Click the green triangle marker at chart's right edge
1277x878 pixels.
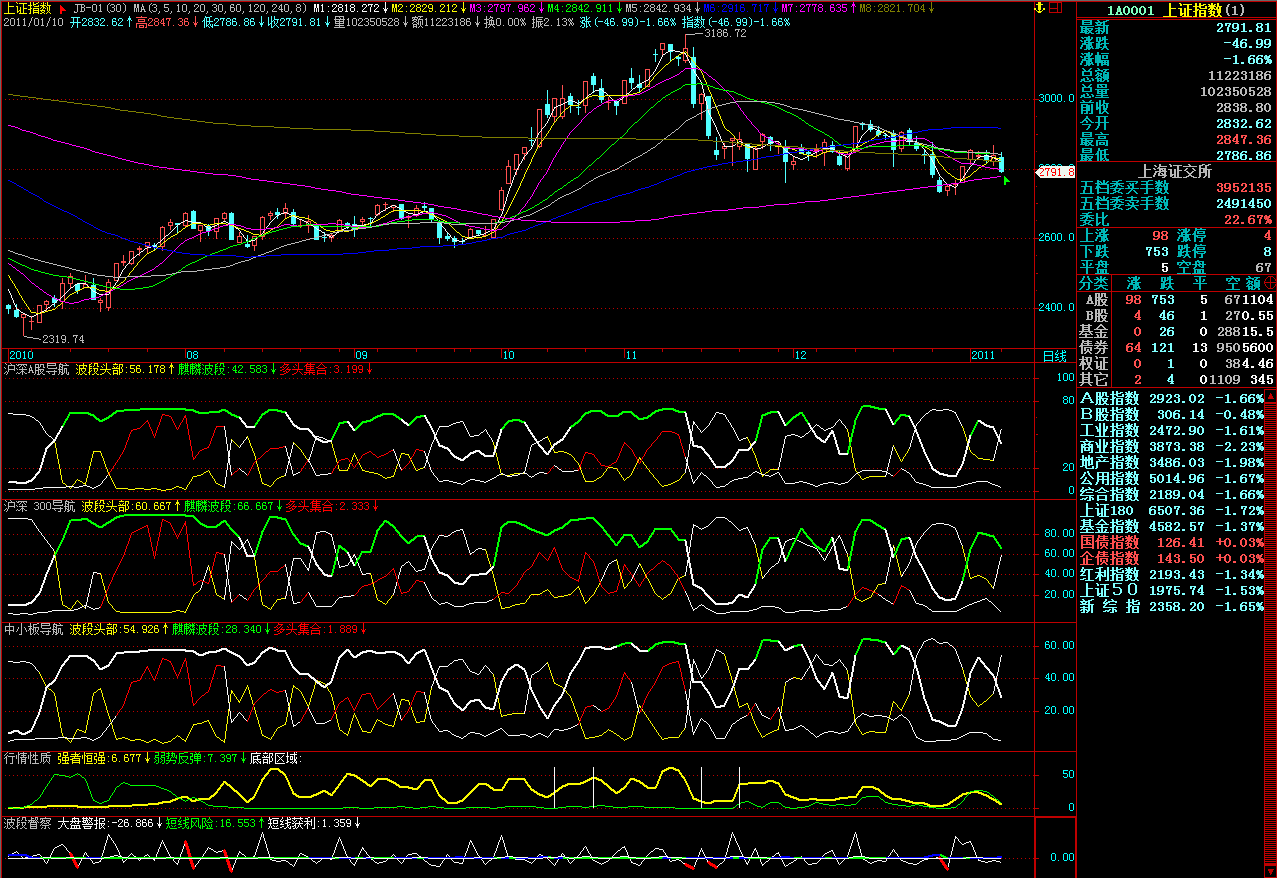pyautogui.click(x=1006, y=180)
